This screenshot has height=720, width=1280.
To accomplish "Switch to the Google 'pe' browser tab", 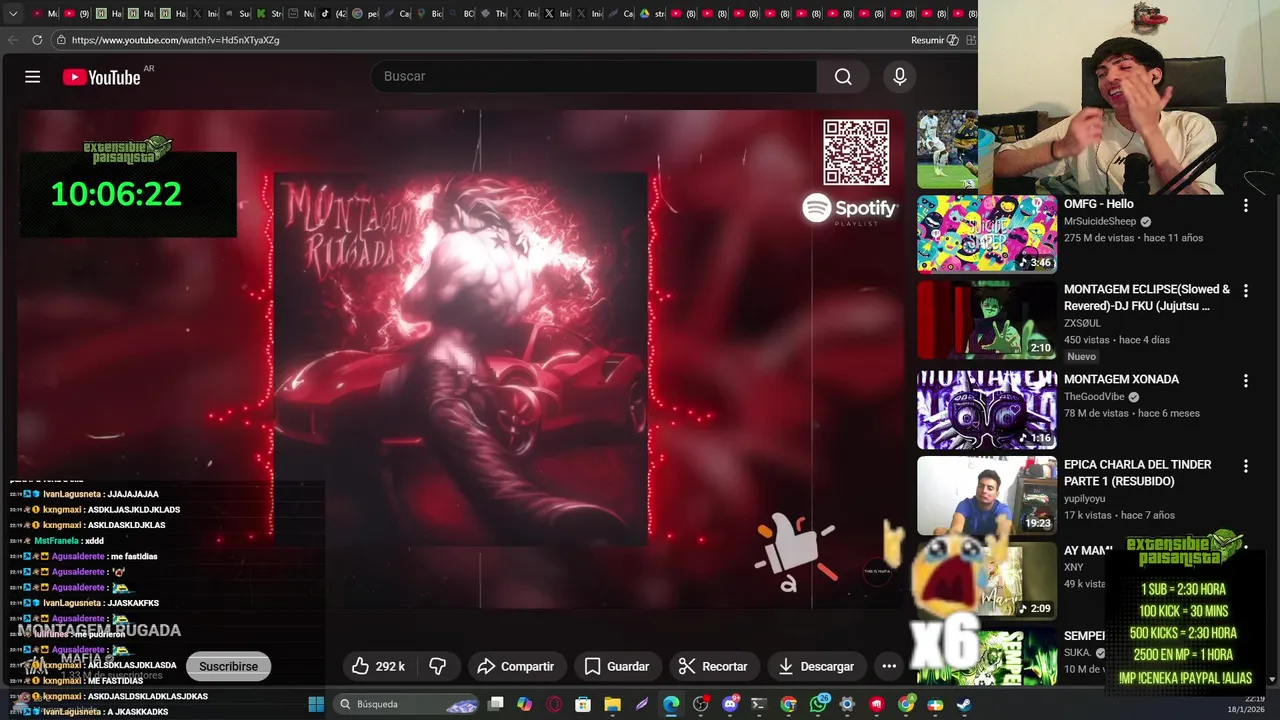I will [x=365, y=14].
